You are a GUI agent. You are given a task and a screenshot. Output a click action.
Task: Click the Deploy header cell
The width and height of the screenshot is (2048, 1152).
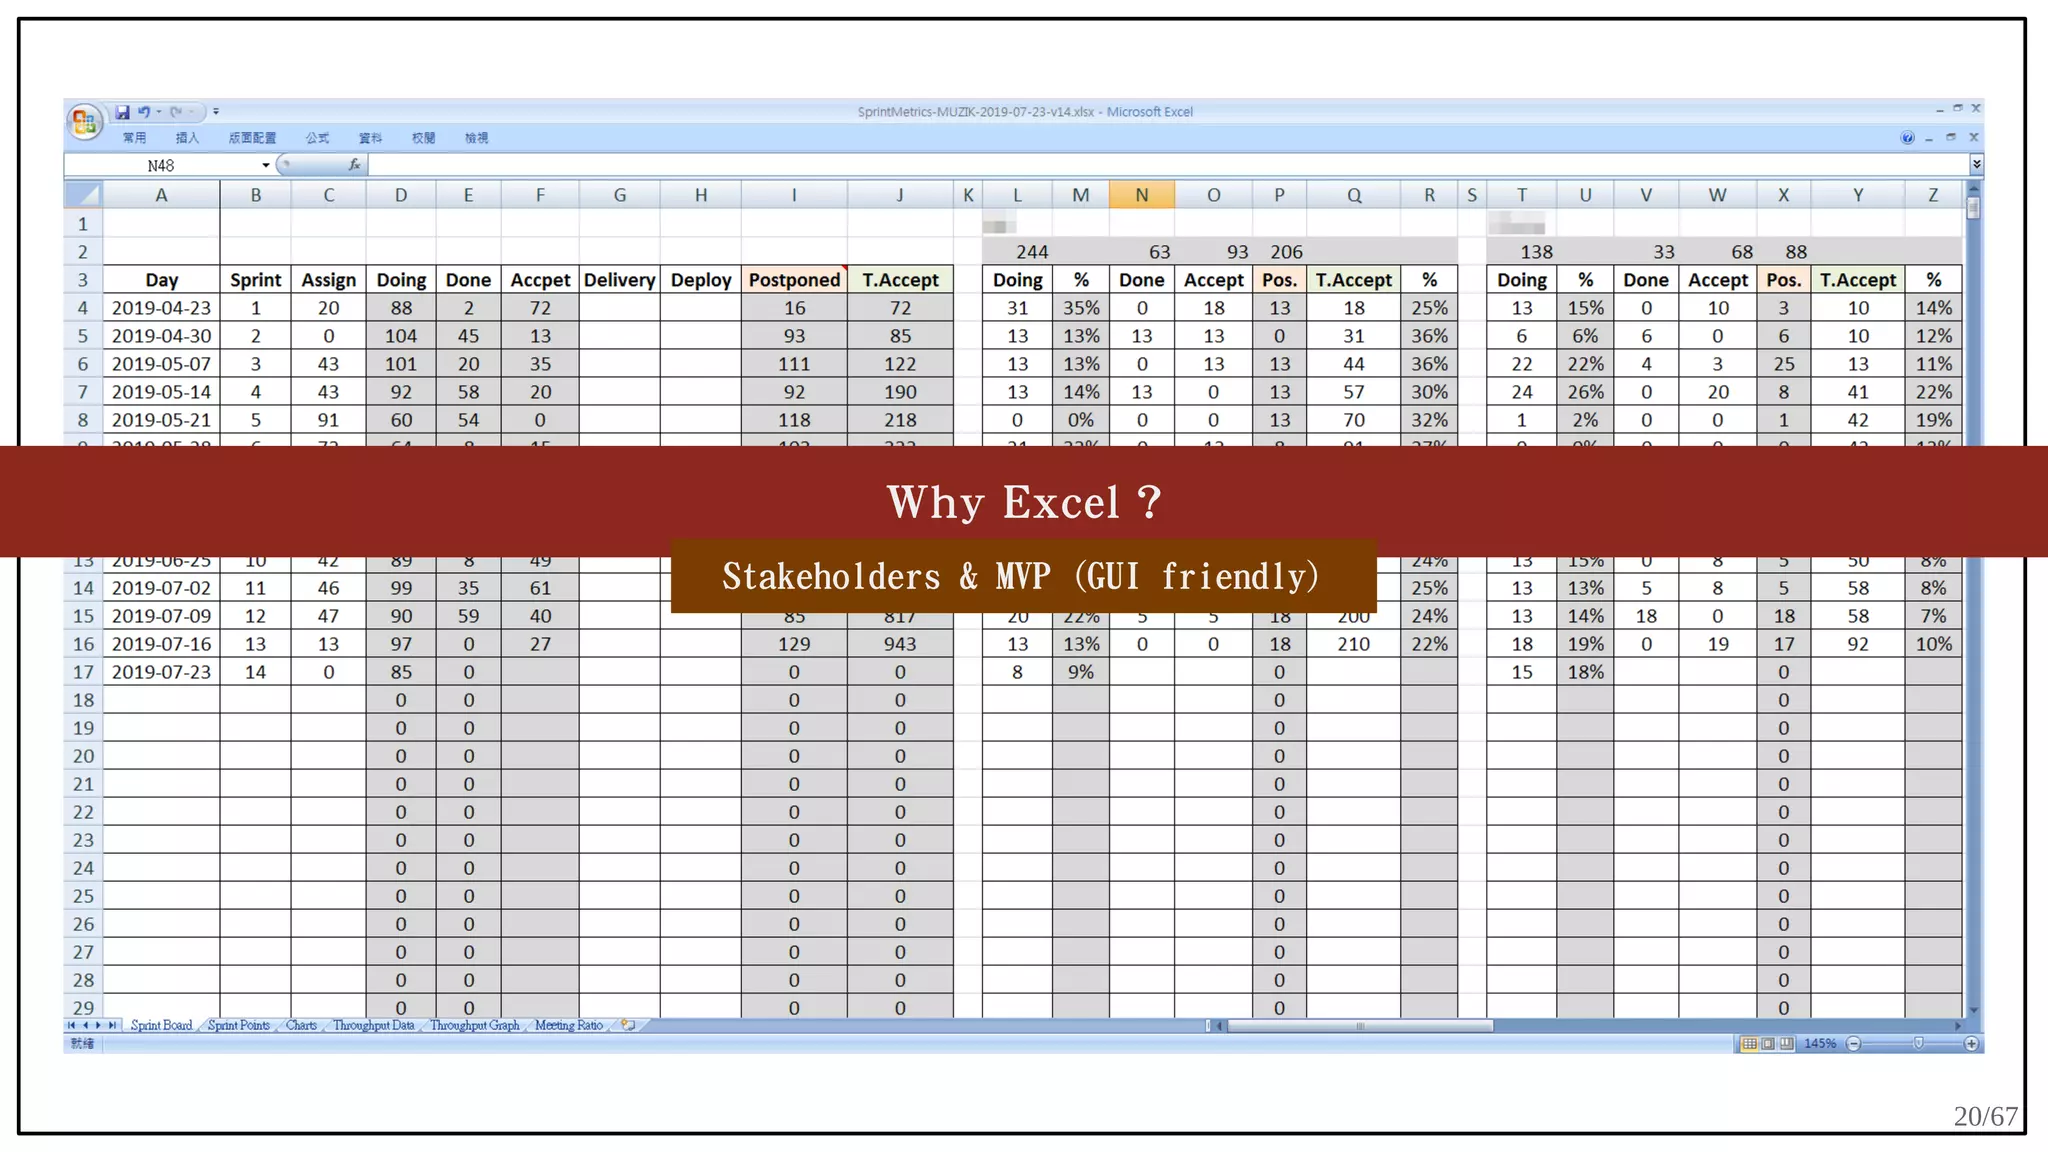(x=700, y=280)
